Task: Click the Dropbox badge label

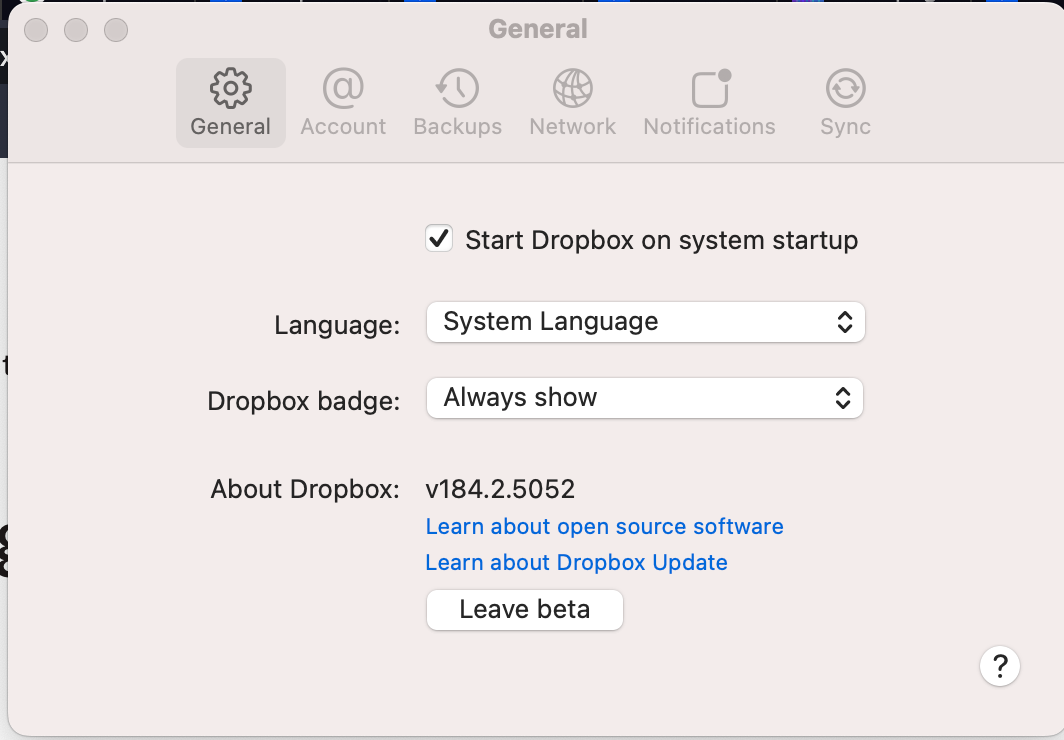Action: pyautogui.click(x=304, y=401)
